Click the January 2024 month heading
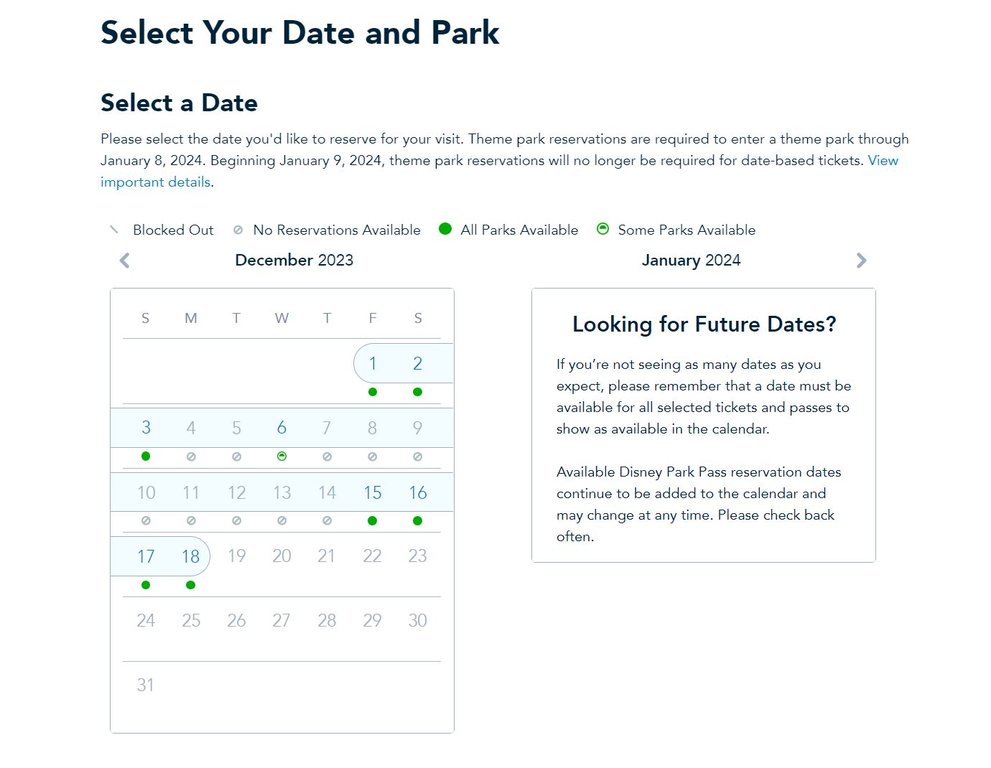The width and height of the screenshot is (991, 768). point(691,260)
